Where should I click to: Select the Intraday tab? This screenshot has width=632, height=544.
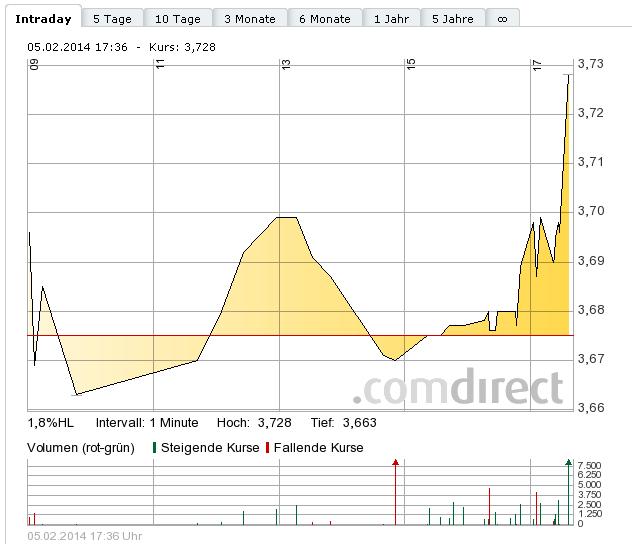click(x=43, y=19)
